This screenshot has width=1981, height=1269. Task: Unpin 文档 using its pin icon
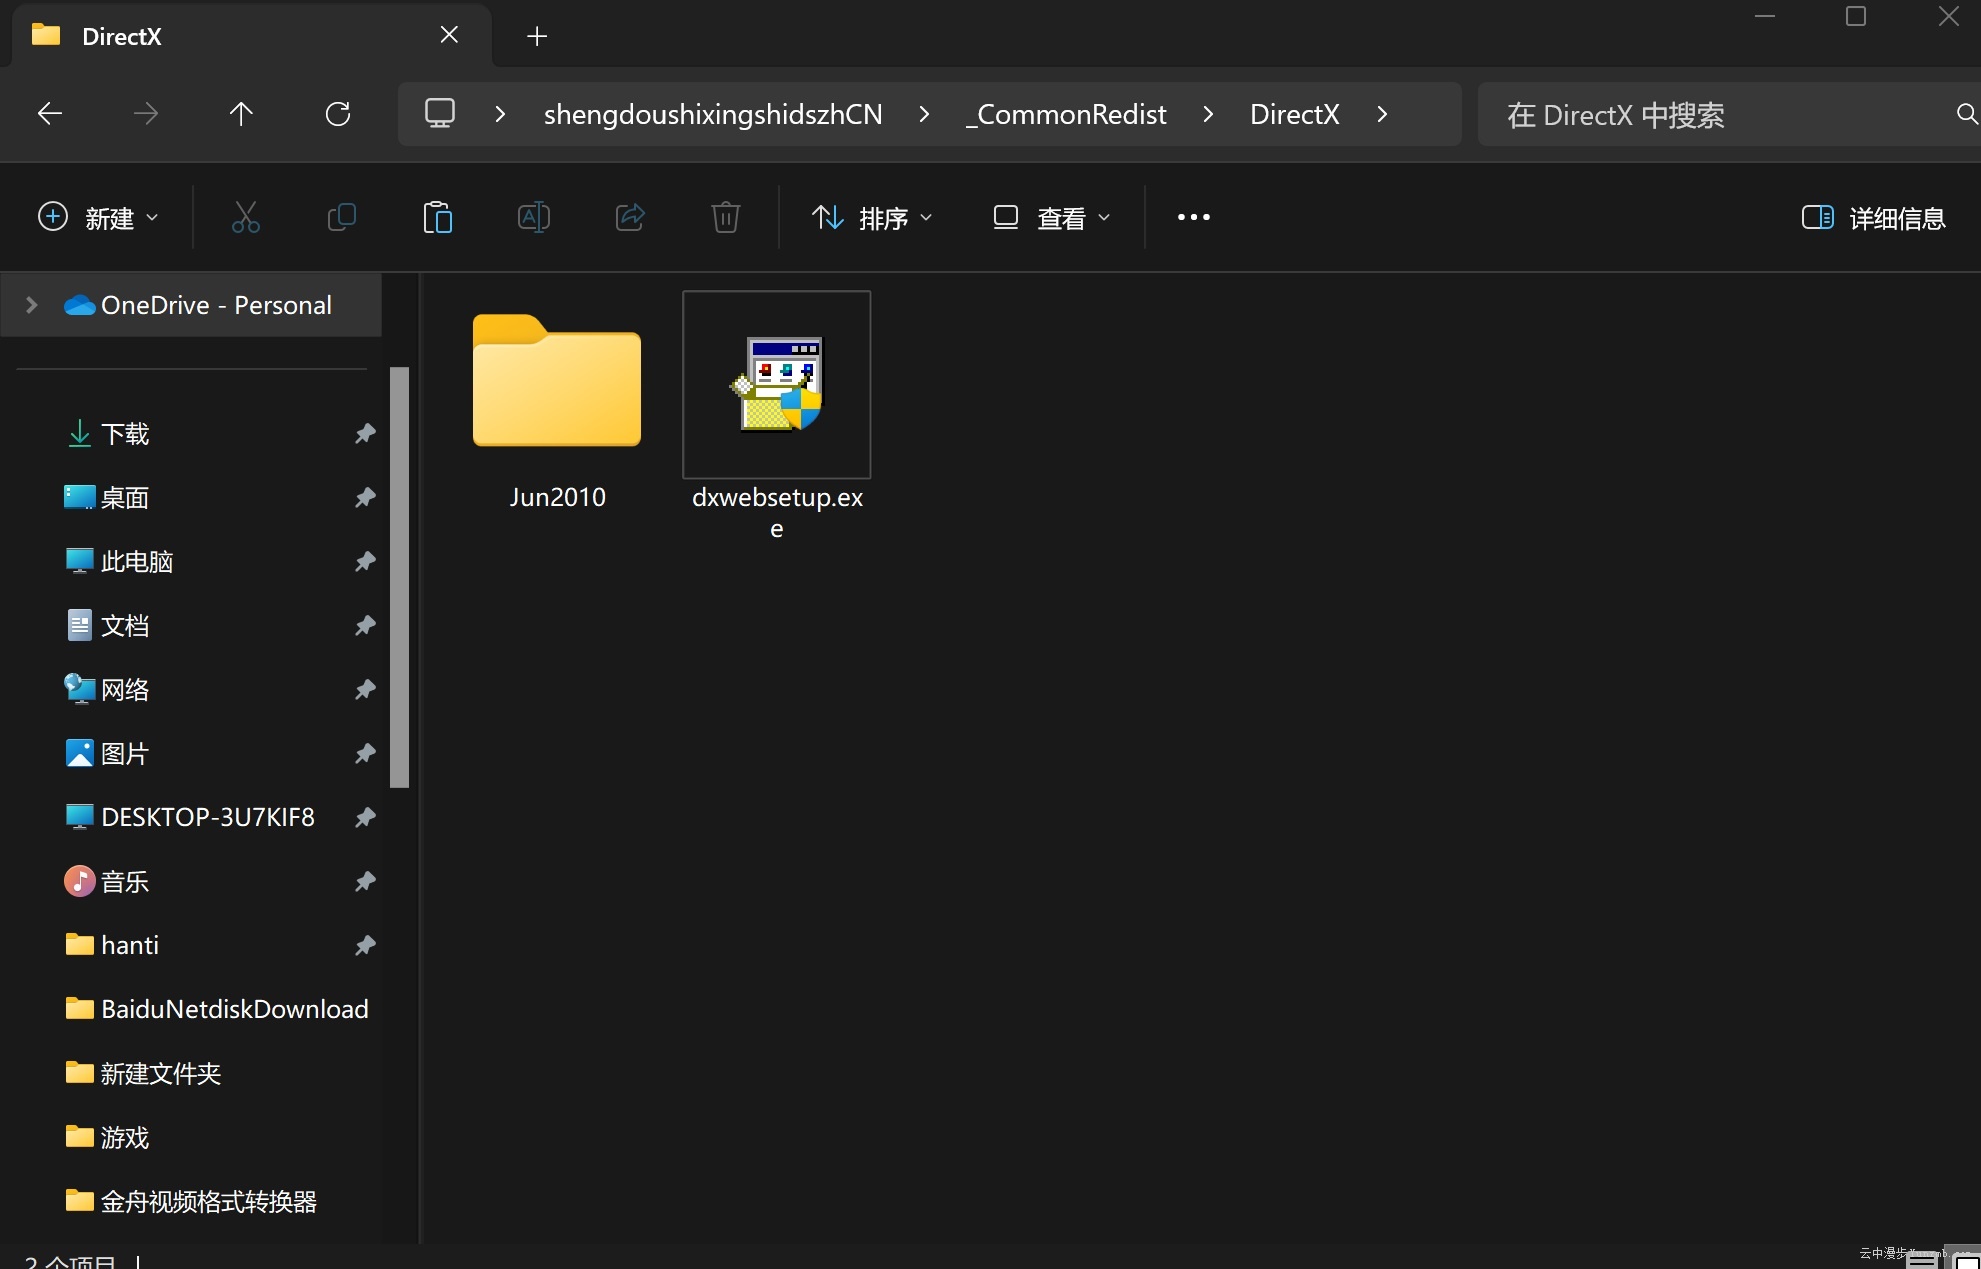[x=365, y=625]
